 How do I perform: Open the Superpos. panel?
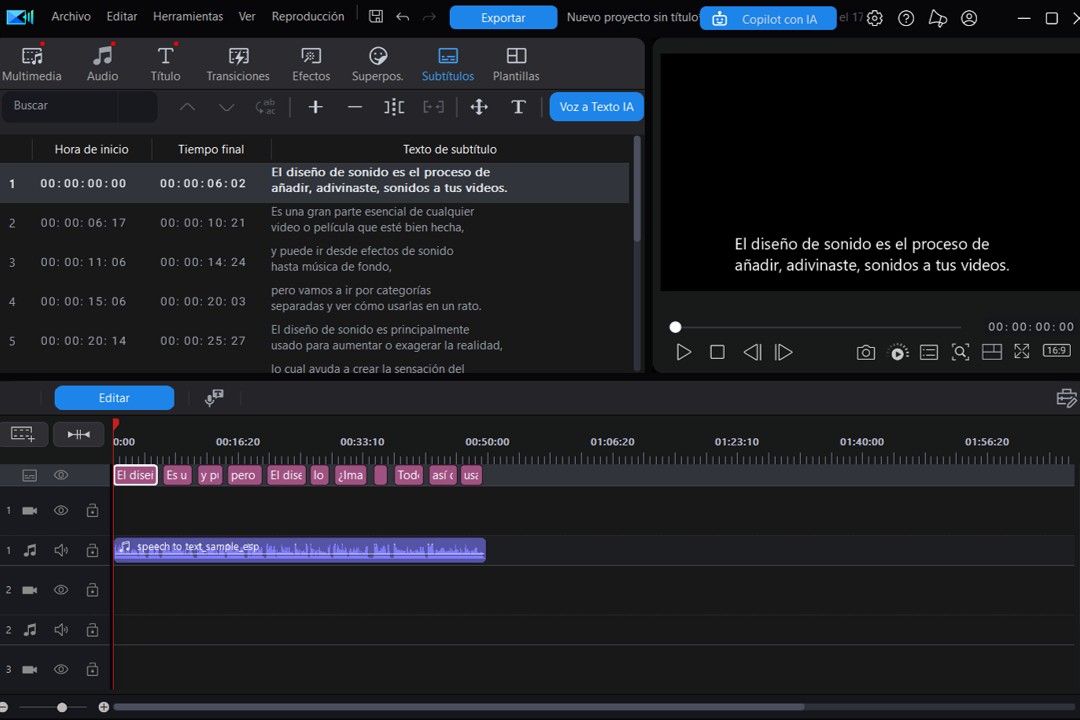click(377, 62)
